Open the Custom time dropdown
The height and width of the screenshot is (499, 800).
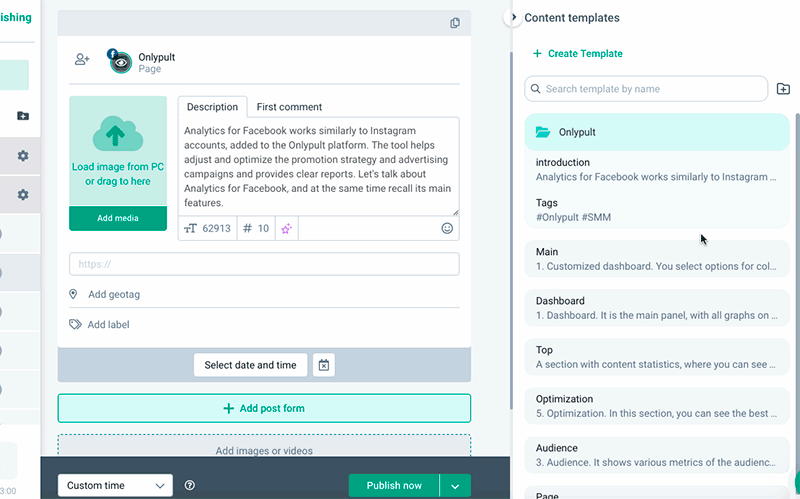115,486
